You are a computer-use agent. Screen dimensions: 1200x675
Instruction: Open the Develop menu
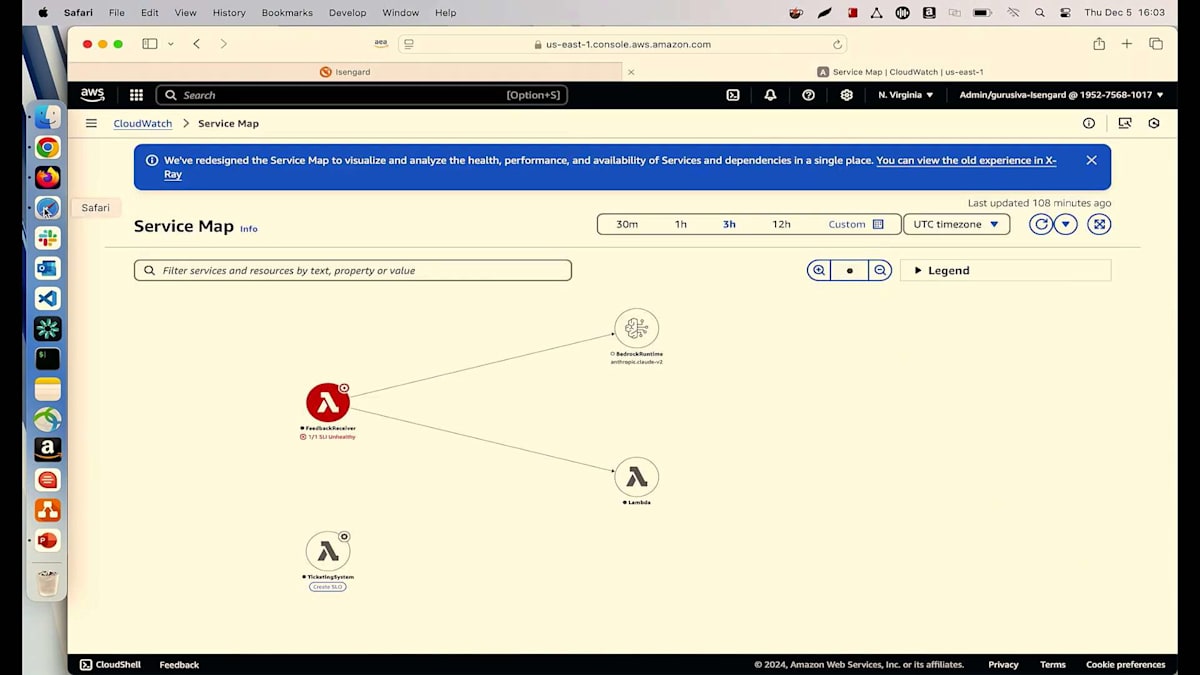click(x=347, y=13)
